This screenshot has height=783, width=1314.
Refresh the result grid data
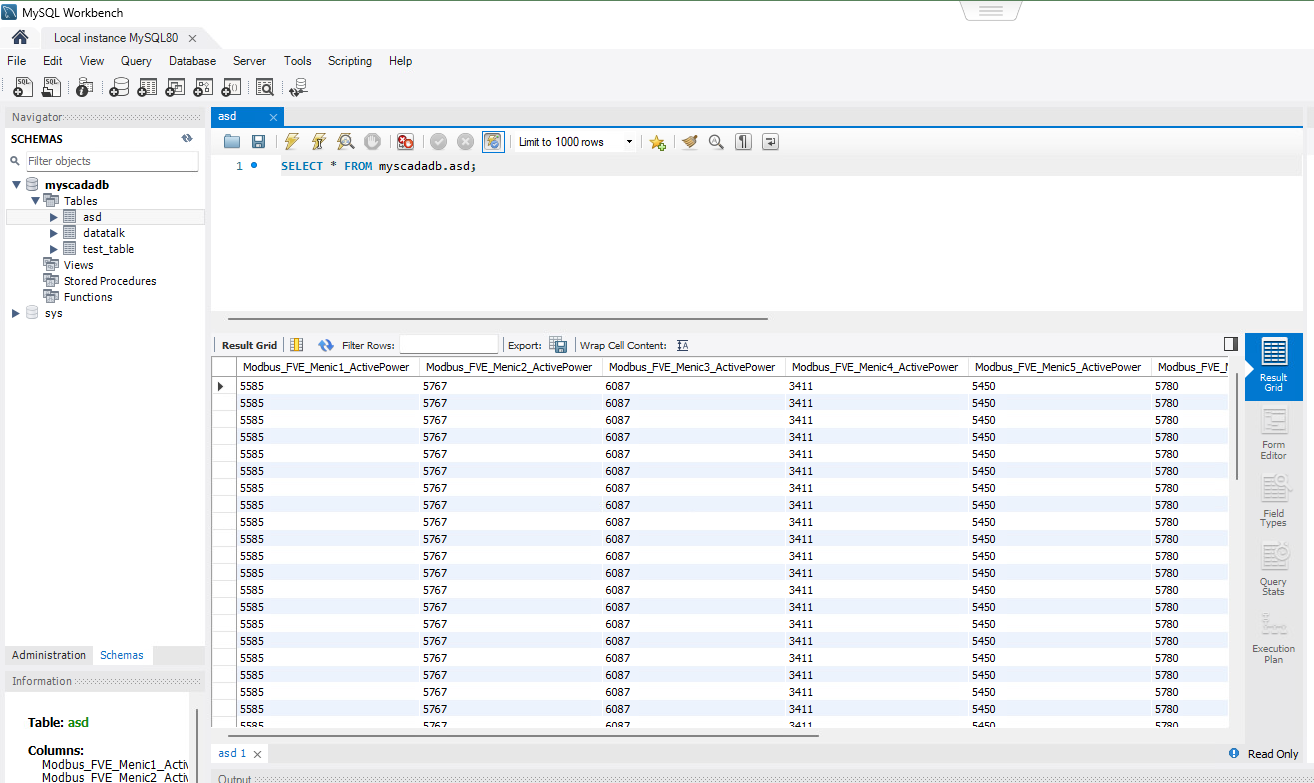click(326, 345)
